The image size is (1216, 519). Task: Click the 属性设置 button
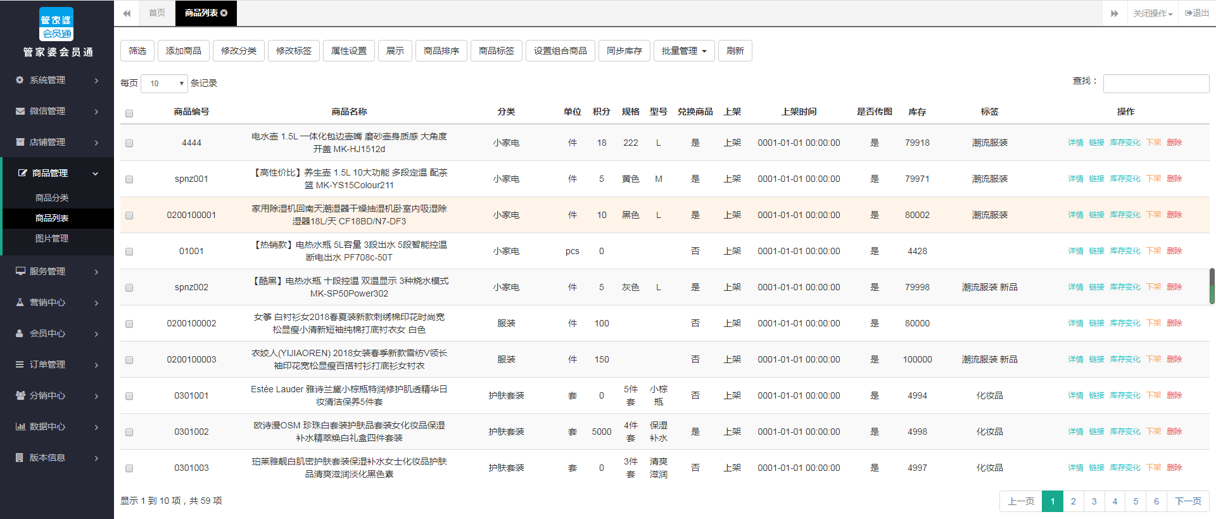pyautogui.click(x=349, y=51)
